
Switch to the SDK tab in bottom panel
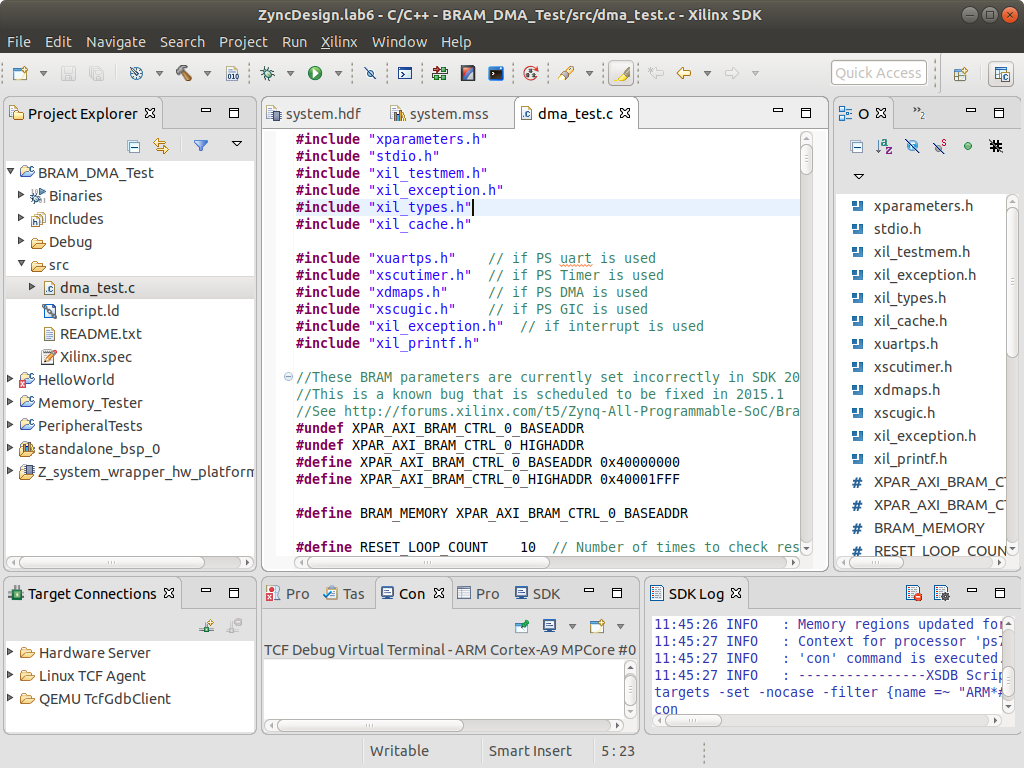tap(537, 594)
